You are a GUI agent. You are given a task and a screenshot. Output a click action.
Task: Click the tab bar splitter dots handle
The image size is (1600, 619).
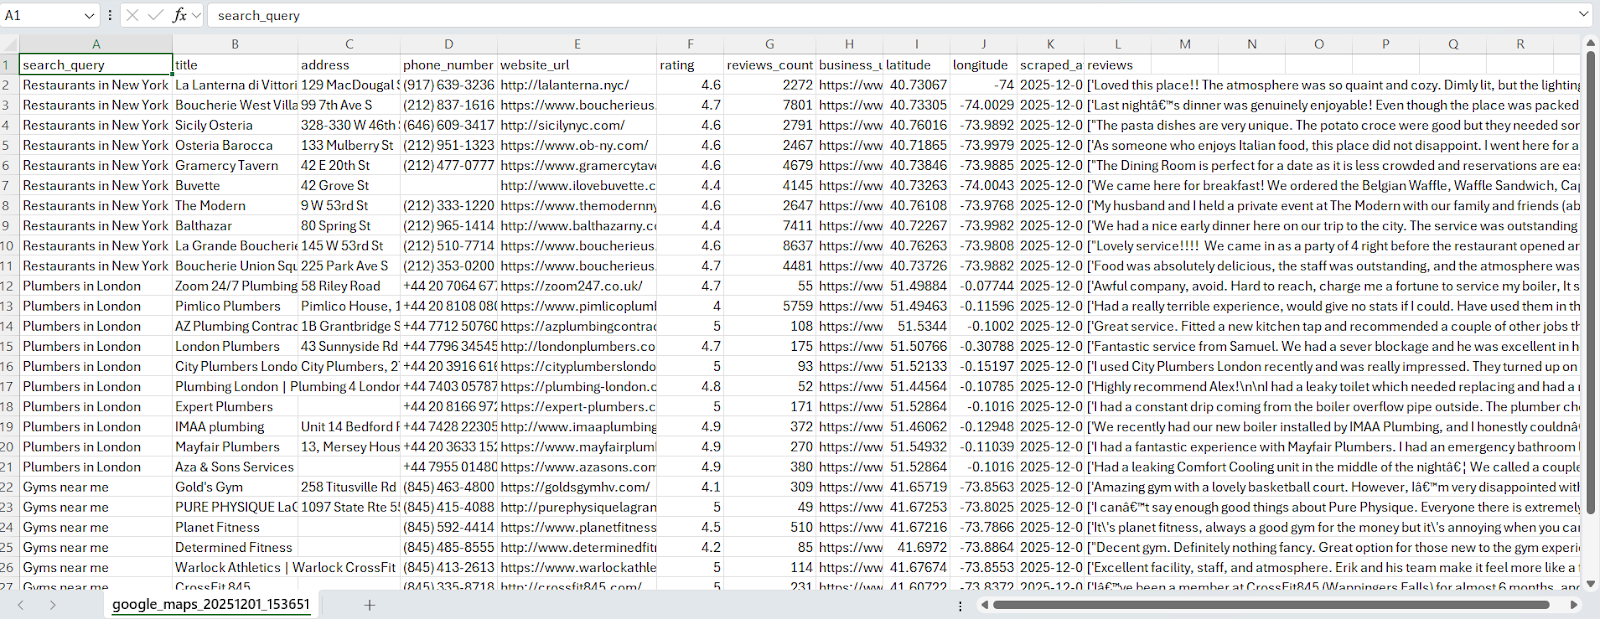[x=960, y=605]
